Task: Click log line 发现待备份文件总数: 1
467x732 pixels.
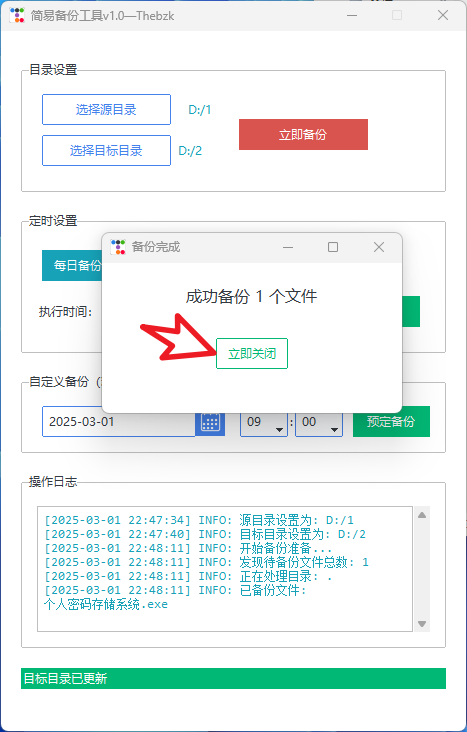Action: (206, 562)
